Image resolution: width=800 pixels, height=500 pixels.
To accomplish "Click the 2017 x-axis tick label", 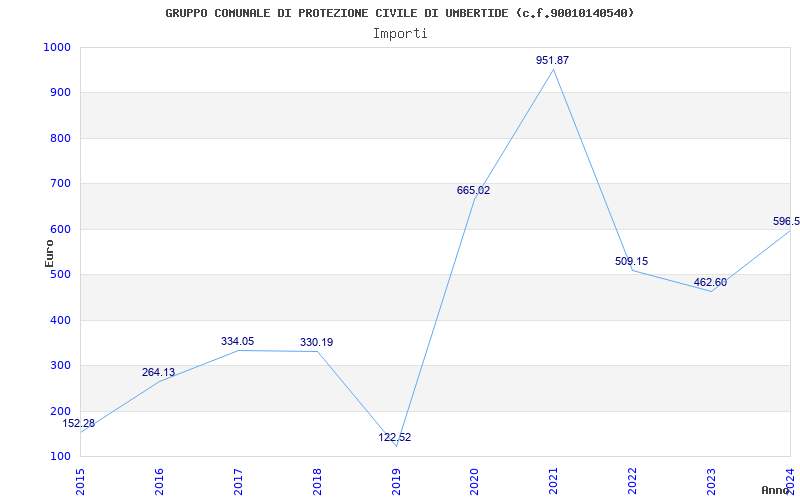I will click(x=238, y=481).
